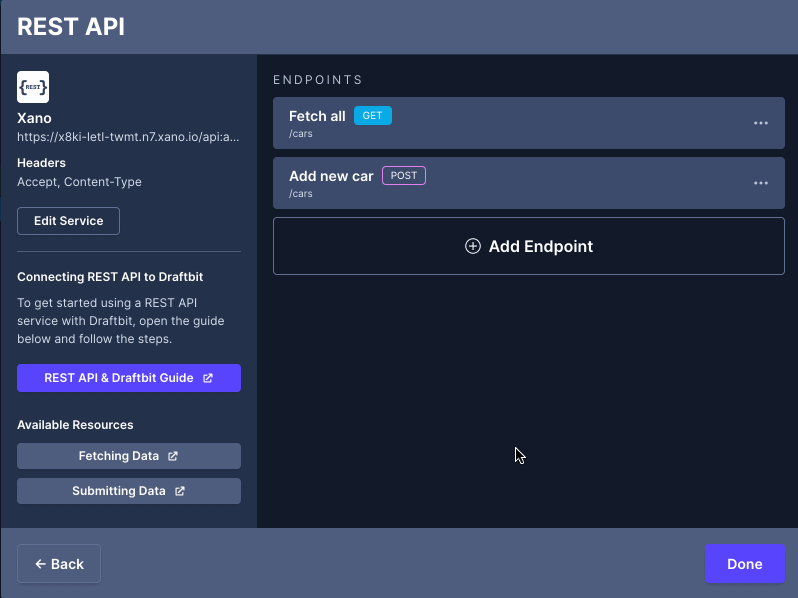This screenshot has height=598, width=798.
Task: Click external link icon on Draftbit Guide button
Action: point(208,378)
